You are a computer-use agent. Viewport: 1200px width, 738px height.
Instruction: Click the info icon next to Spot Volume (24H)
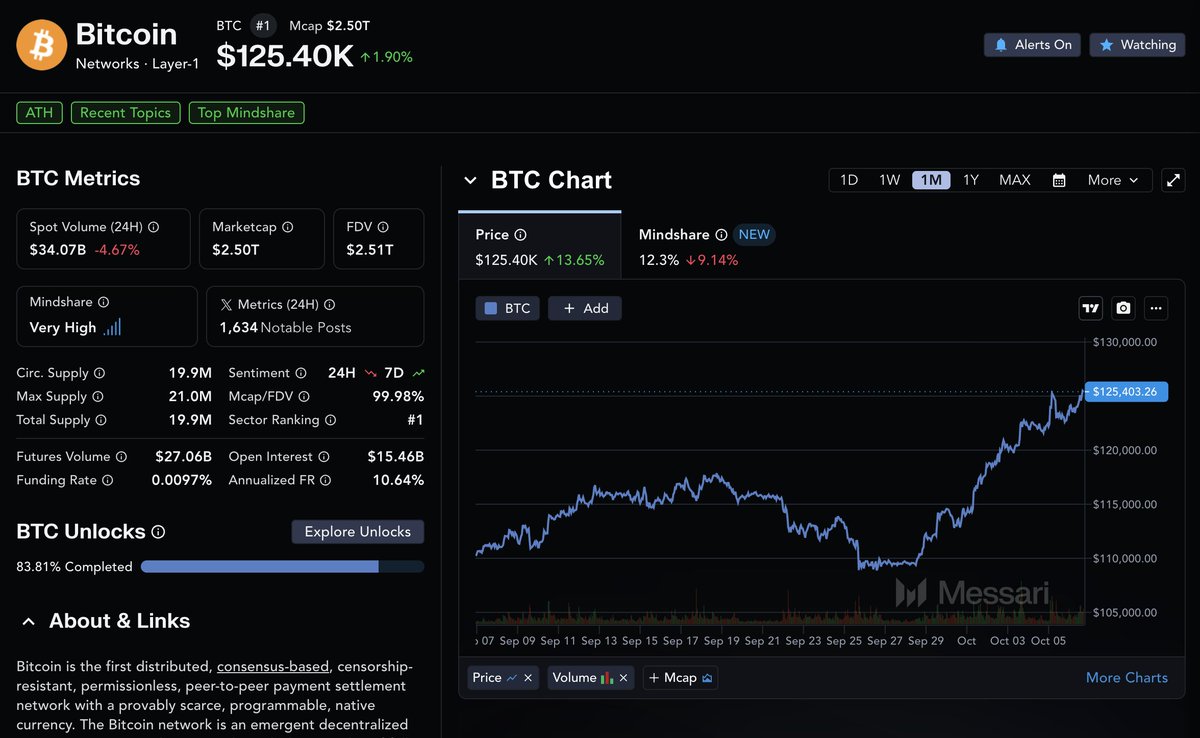tap(154, 227)
